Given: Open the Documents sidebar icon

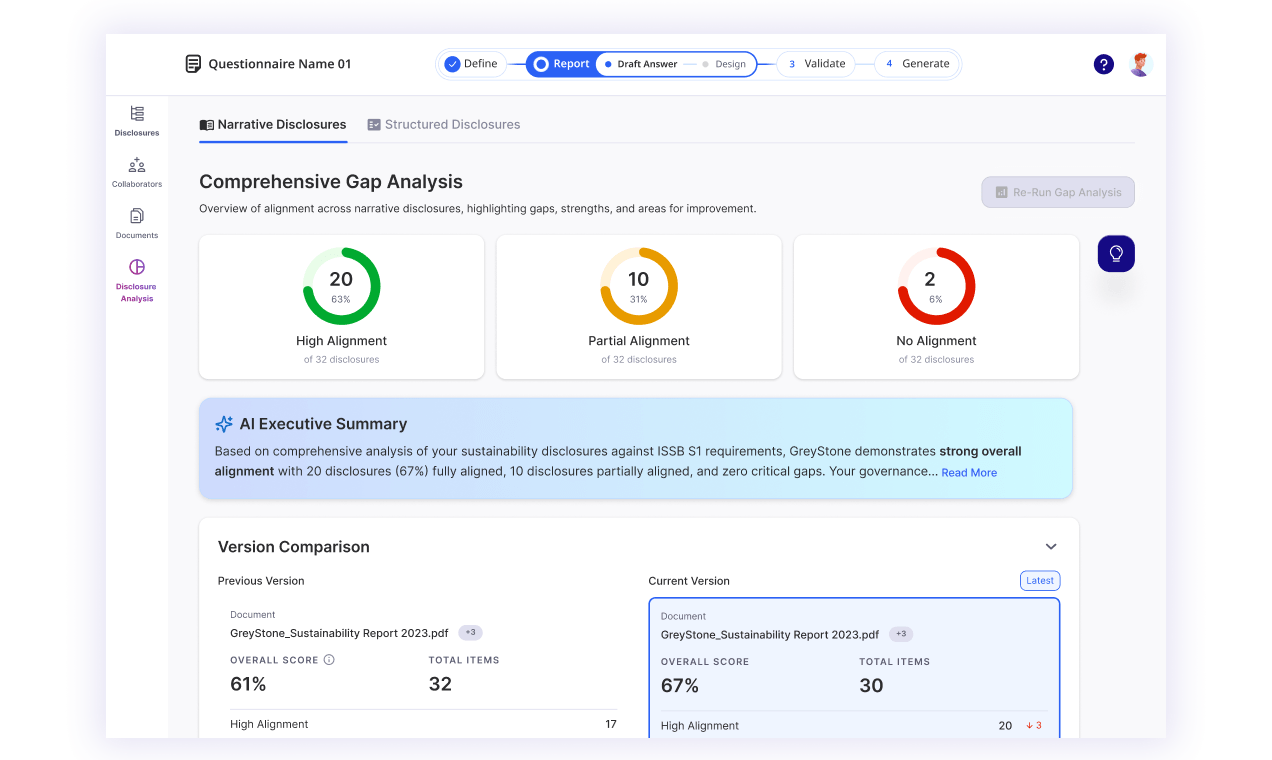Looking at the screenshot, I should point(137,216).
